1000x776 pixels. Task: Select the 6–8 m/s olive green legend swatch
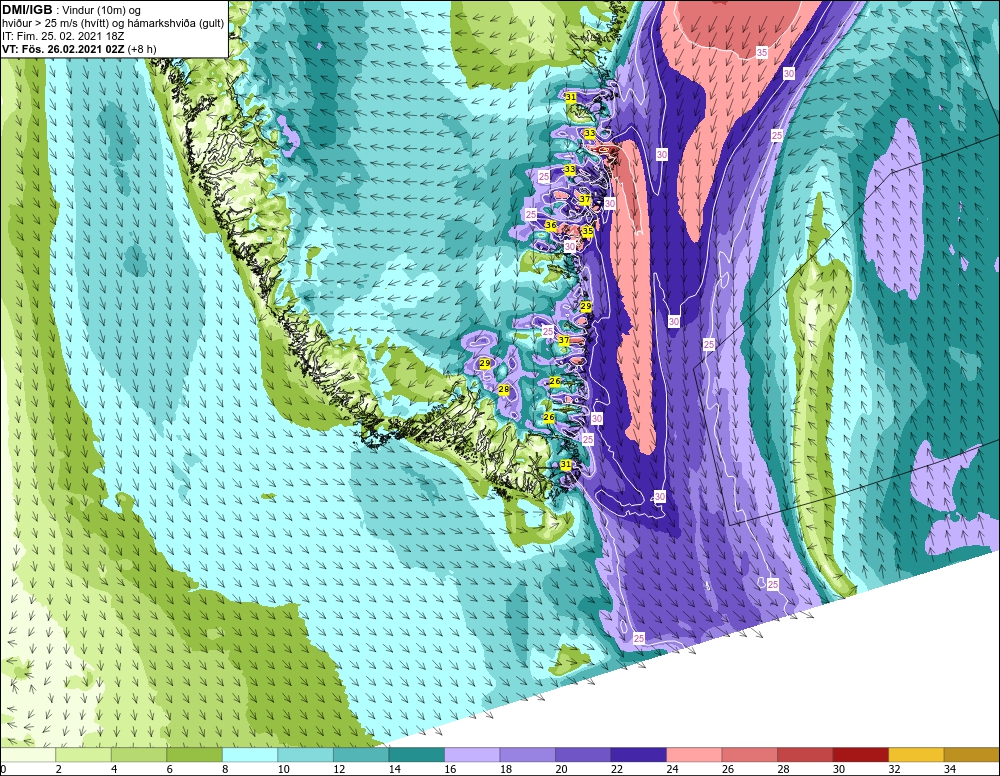195,755
